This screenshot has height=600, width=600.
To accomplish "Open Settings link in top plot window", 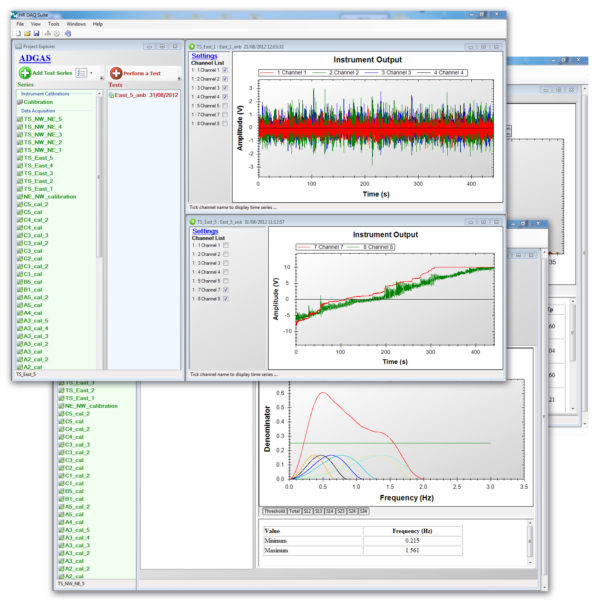I will pos(204,56).
